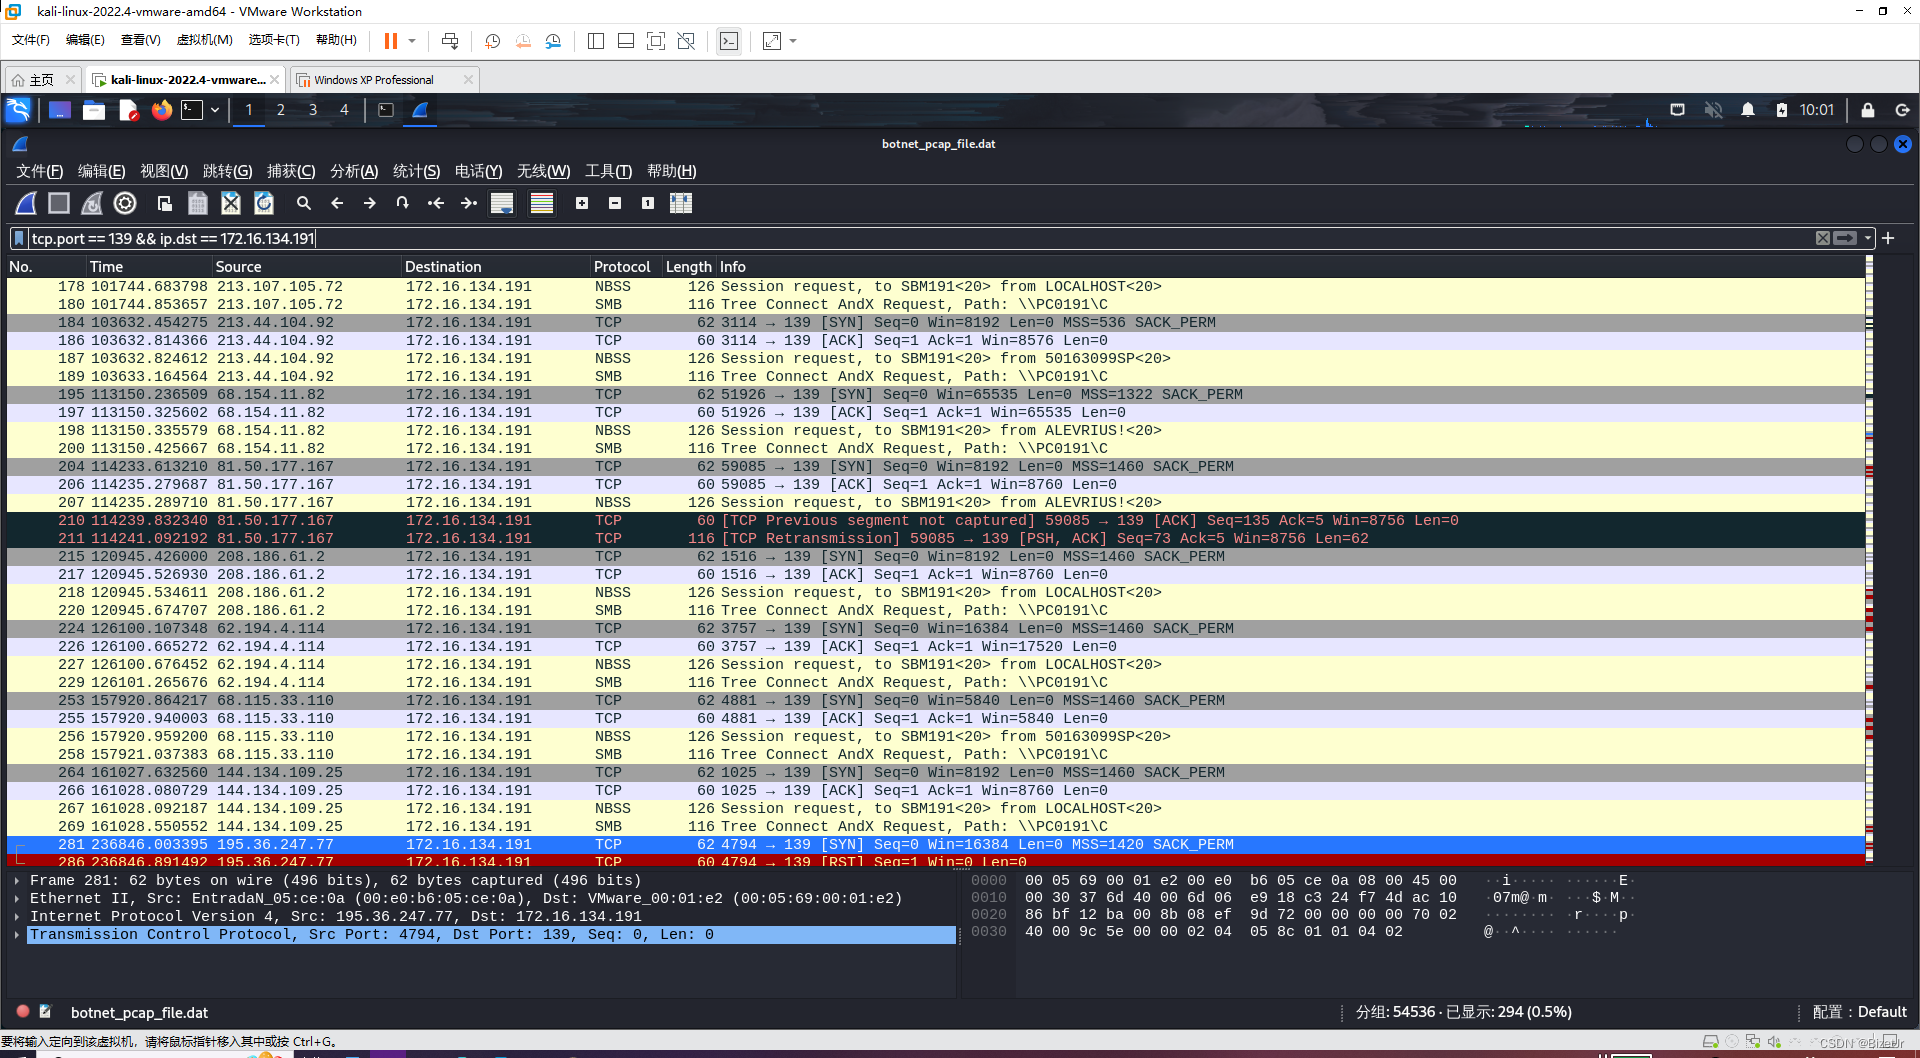Jump to the last packet icon
Image resolution: width=1920 pixels, height=1058 pixels.
(469, 203)
